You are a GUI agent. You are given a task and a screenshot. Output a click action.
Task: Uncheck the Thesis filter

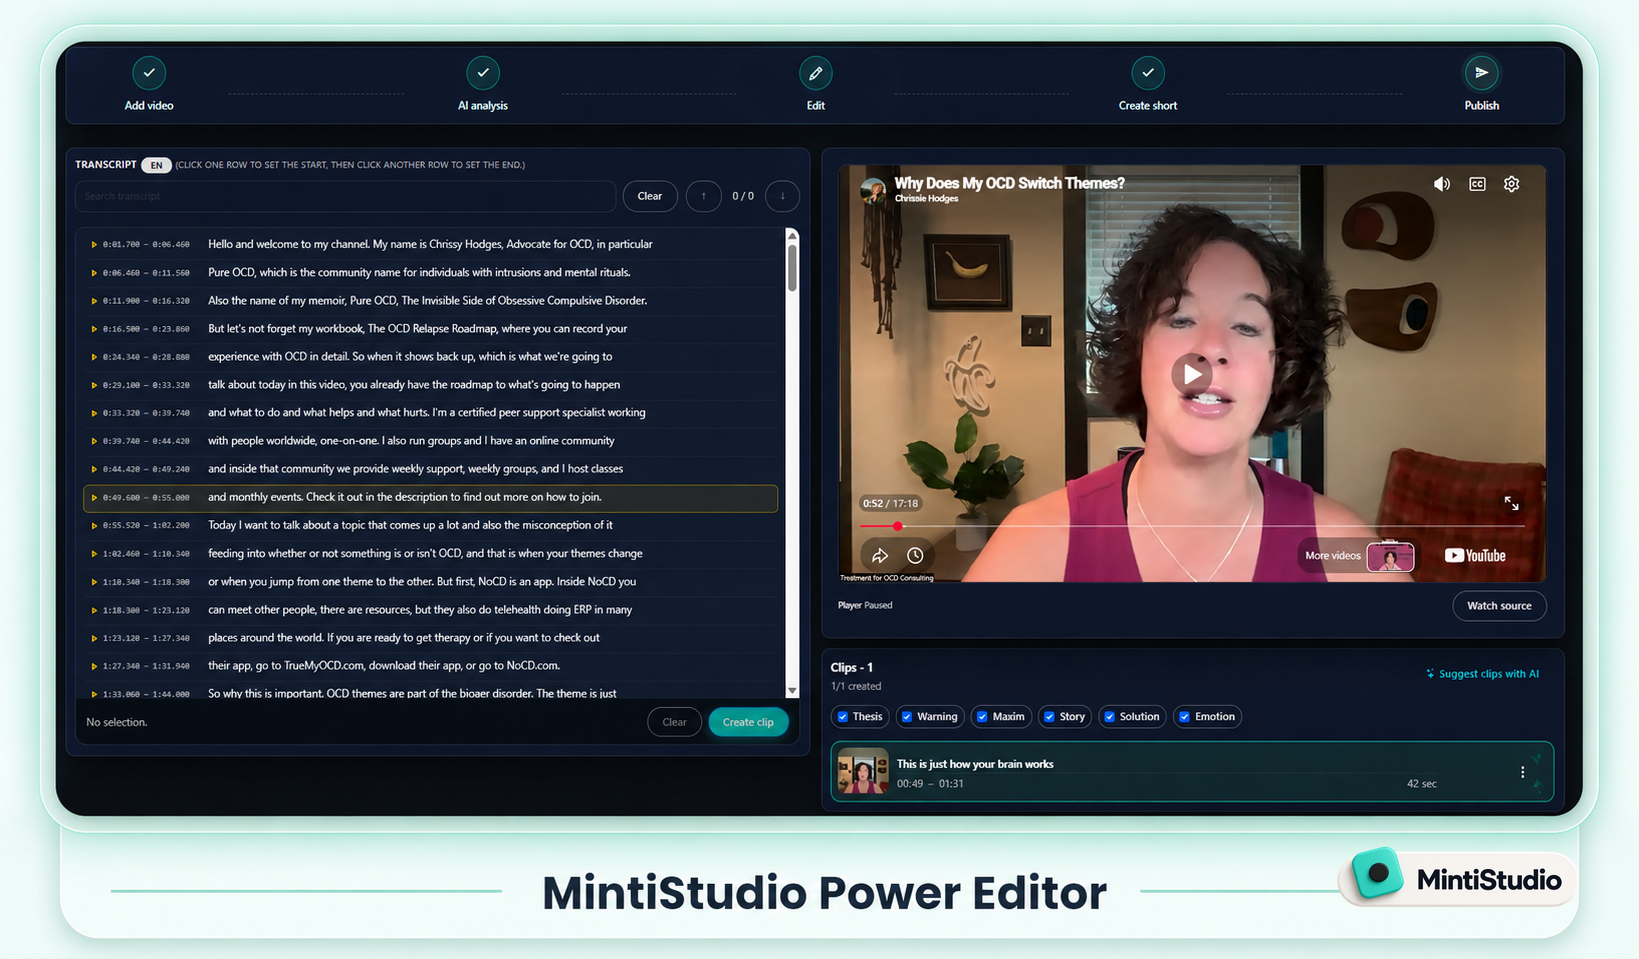pos(843,717)
